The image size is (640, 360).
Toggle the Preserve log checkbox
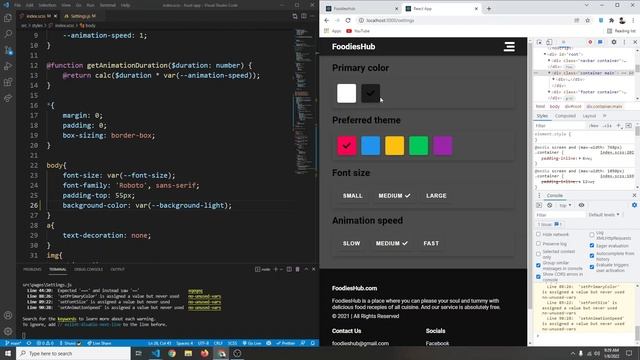point(538,244)
